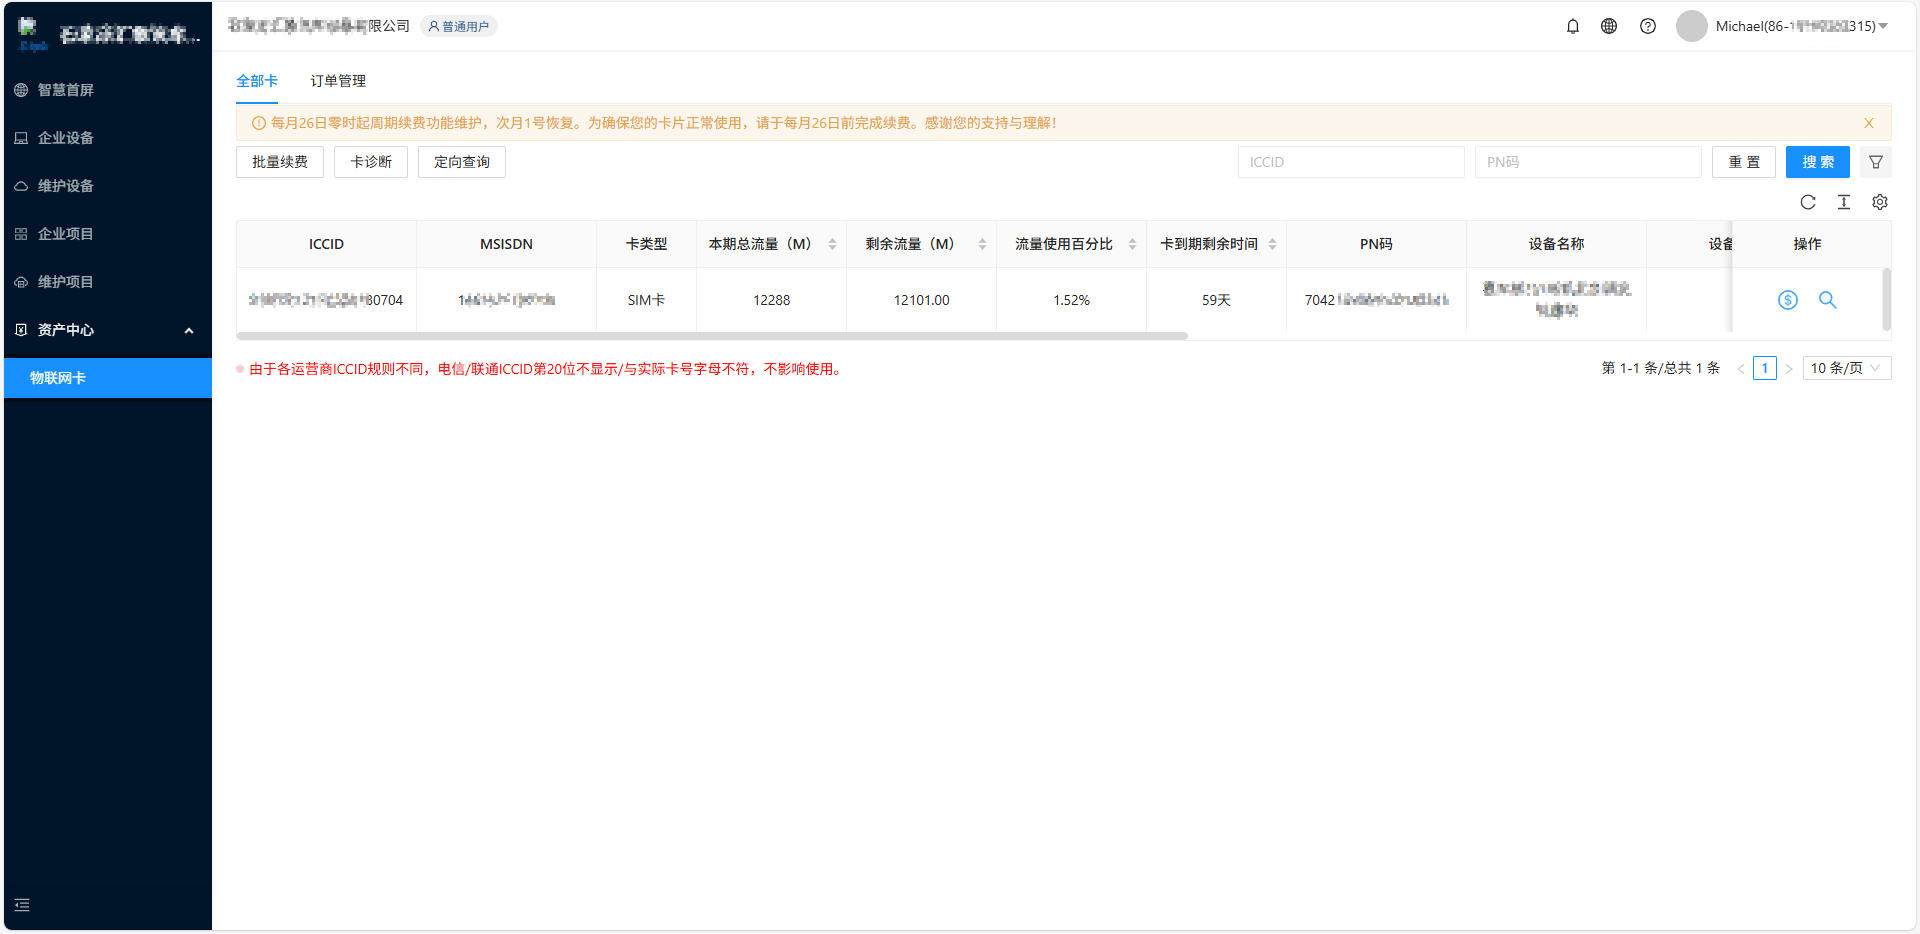The height and width of the screenshot is (934, 1920).
Task: Sort by 卡到期剩余时间 column
Action: click(x=1272, y=244)
